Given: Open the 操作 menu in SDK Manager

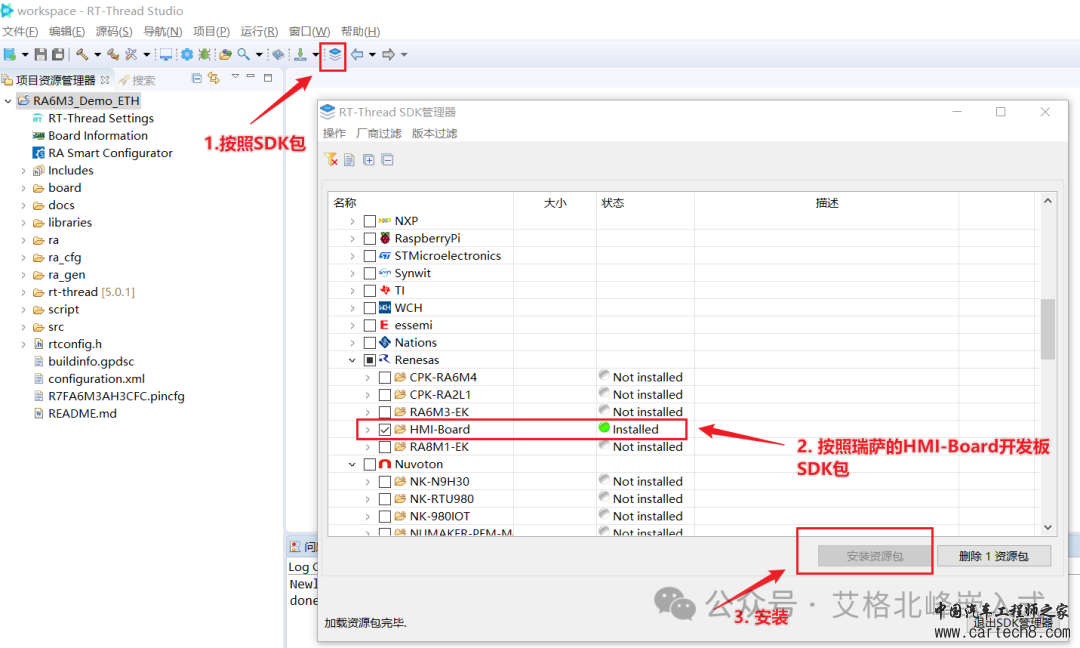Looking at the screenshot, I should pos(334,133).
